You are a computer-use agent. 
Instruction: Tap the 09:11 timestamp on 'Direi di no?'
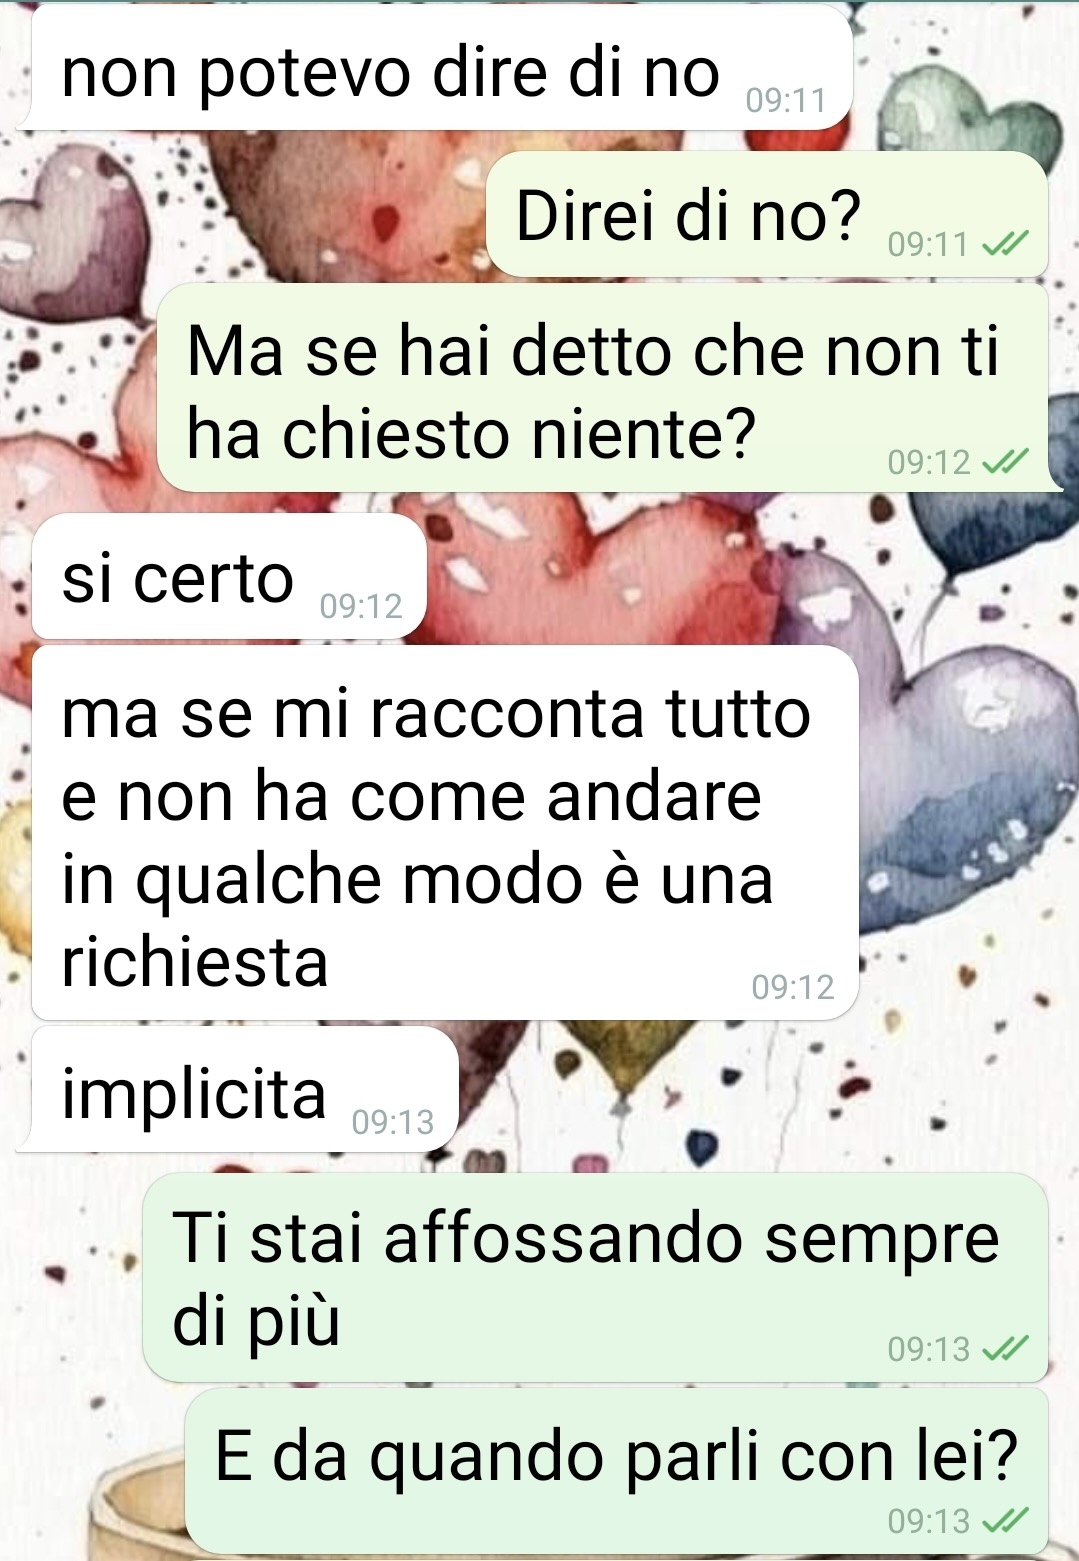(x=928, y=244)
